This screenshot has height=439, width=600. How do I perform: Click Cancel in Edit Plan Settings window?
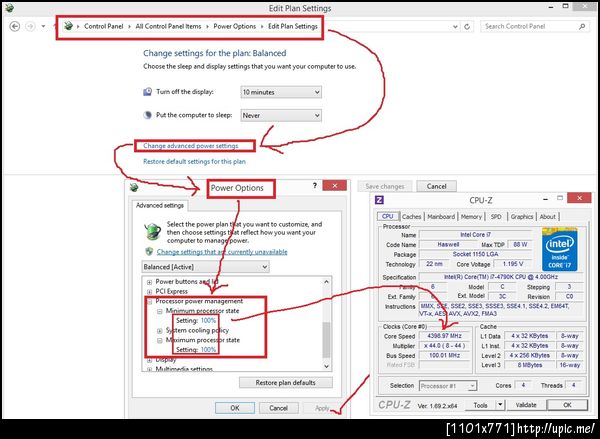(x=436, y=186)
